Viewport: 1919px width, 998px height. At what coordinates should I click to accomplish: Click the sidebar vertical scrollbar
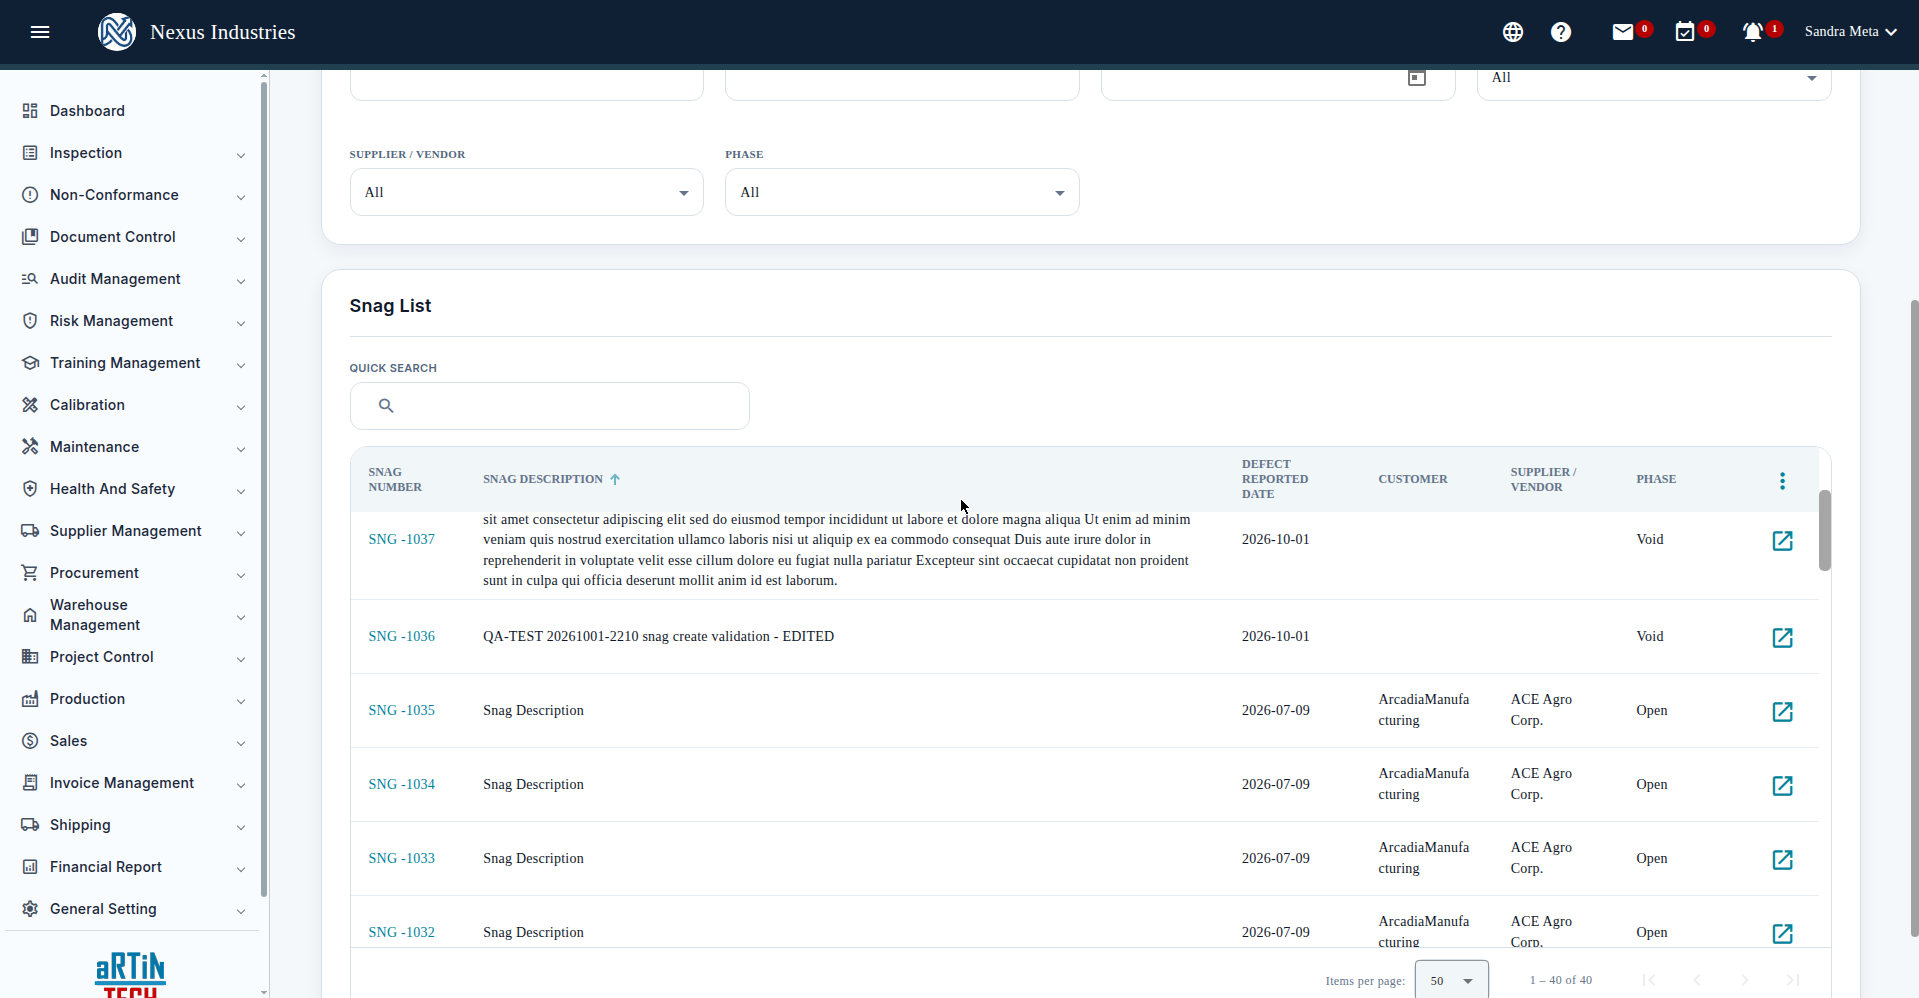(263, 487)
